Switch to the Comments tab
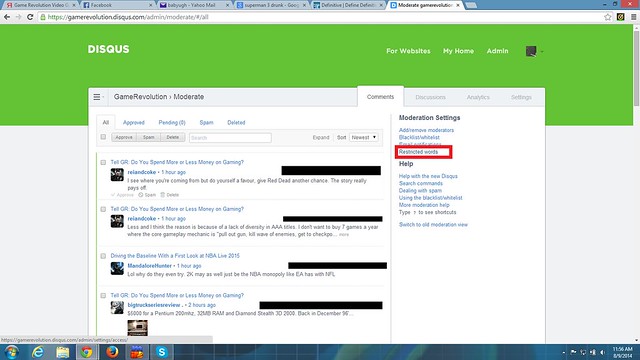 380,97
